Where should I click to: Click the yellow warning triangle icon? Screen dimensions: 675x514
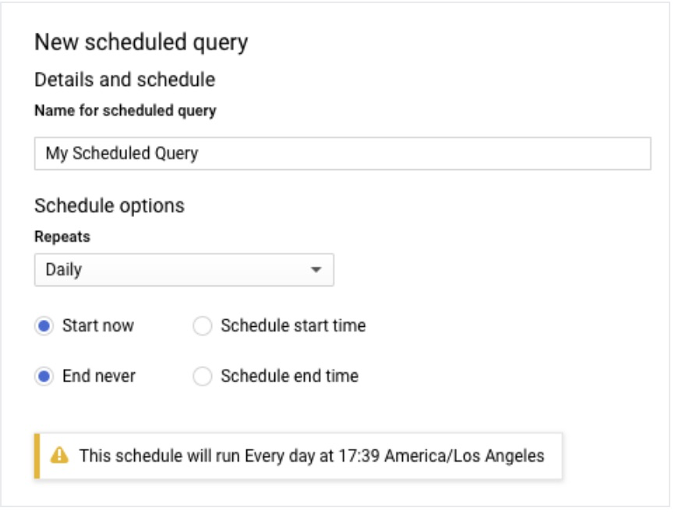click(59, 455)
